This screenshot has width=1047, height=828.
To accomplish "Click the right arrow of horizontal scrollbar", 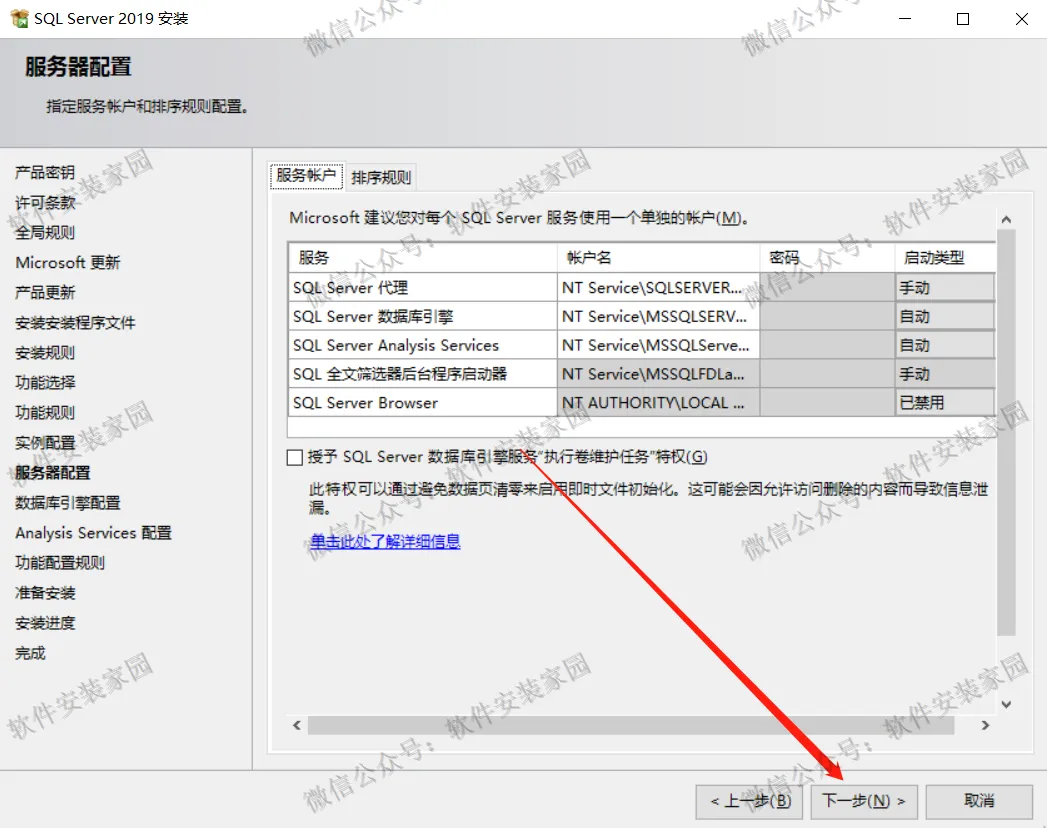I will [x=985, y=725].
